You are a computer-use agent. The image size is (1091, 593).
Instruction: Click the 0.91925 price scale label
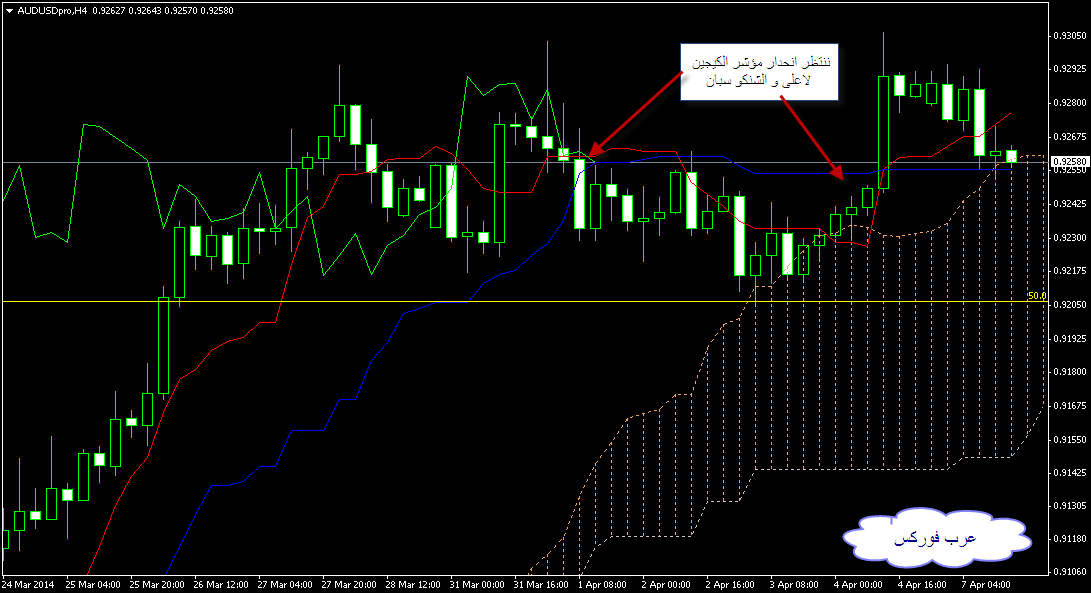coord(1070,338)
